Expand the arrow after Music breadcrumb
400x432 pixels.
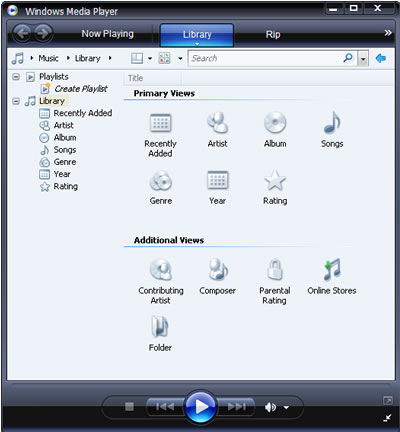coord(68,58)
